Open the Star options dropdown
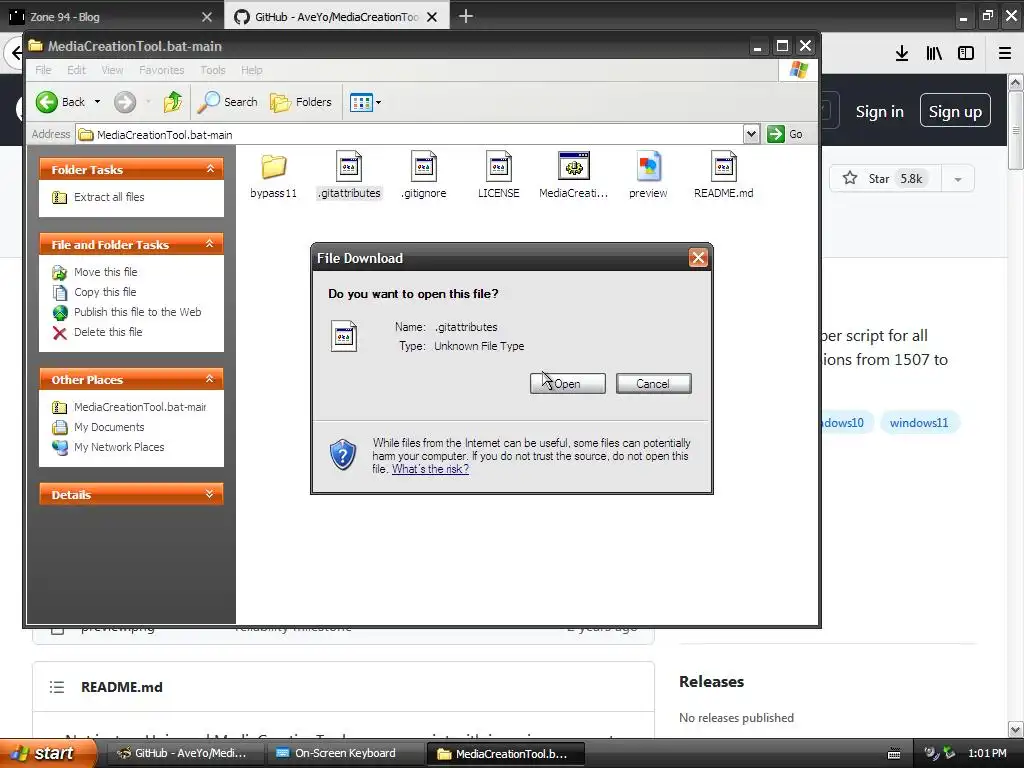 click(958, 179)
